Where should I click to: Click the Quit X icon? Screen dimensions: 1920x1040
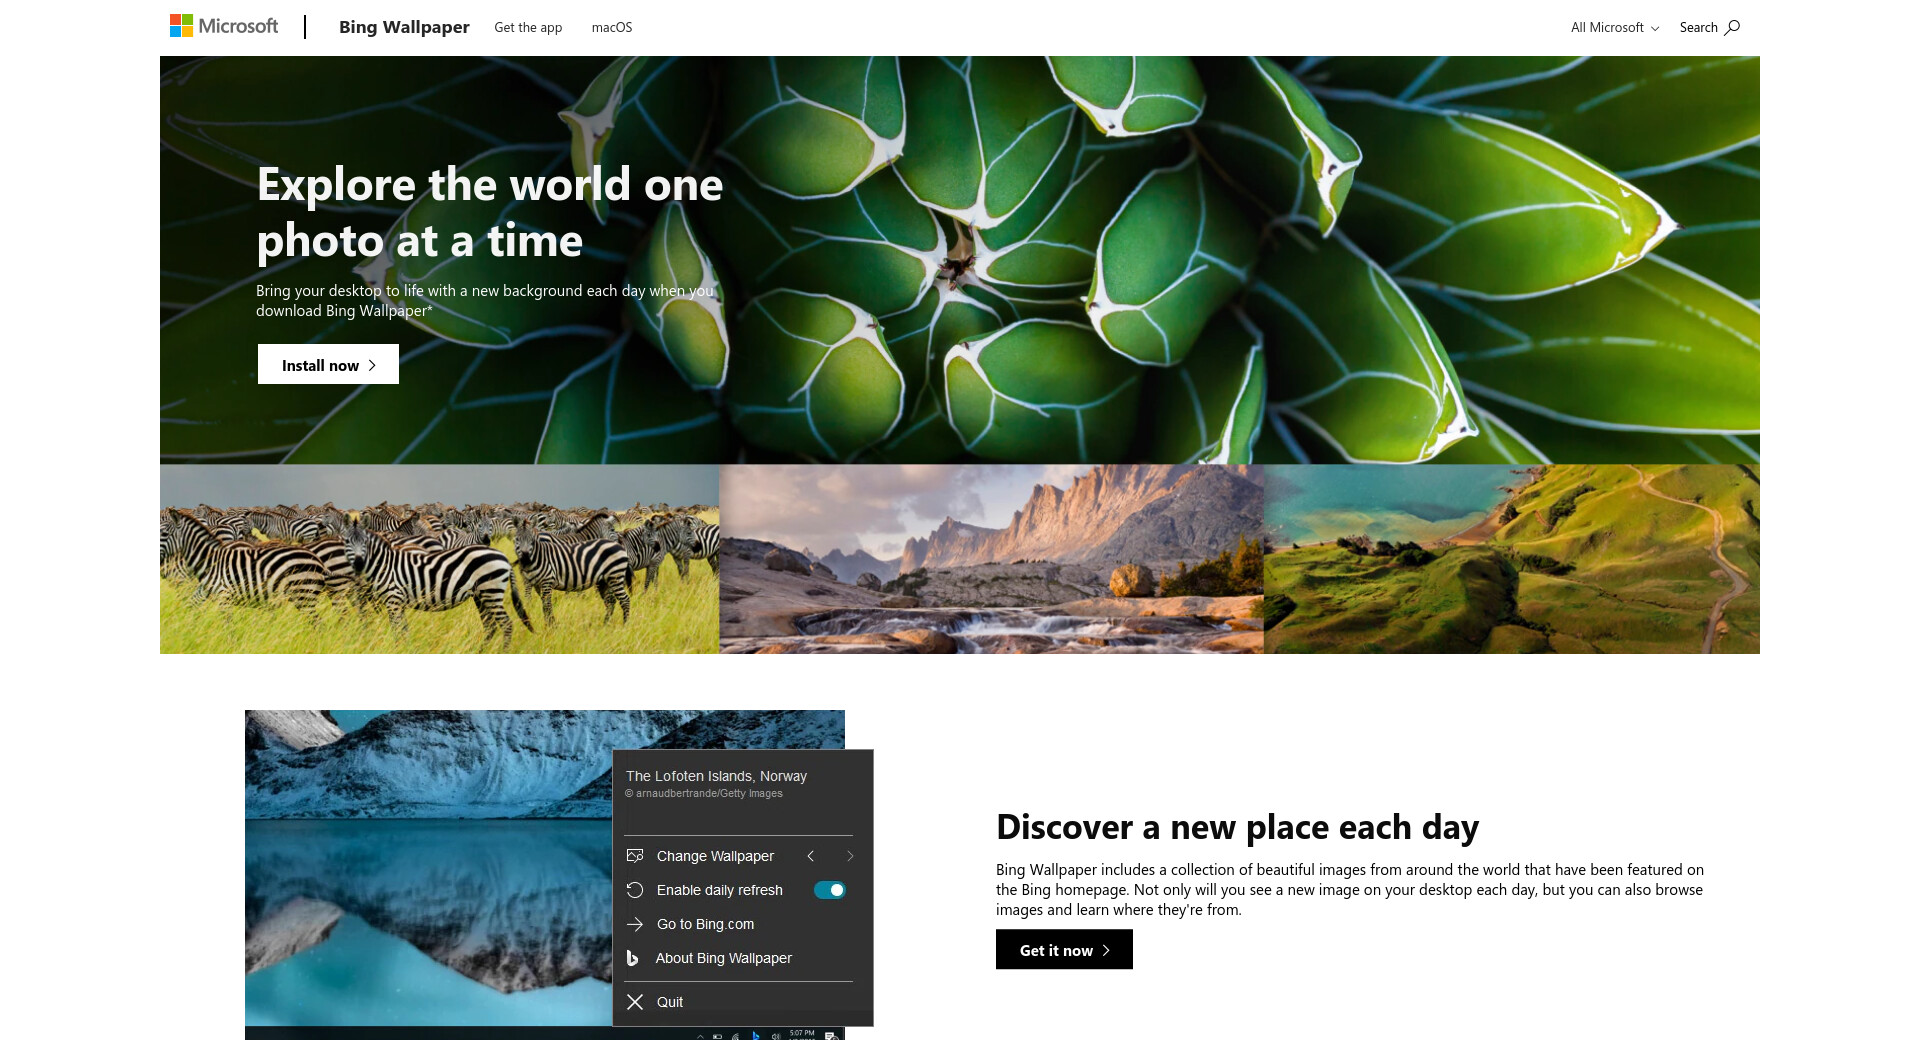[x=635, y=1002]
